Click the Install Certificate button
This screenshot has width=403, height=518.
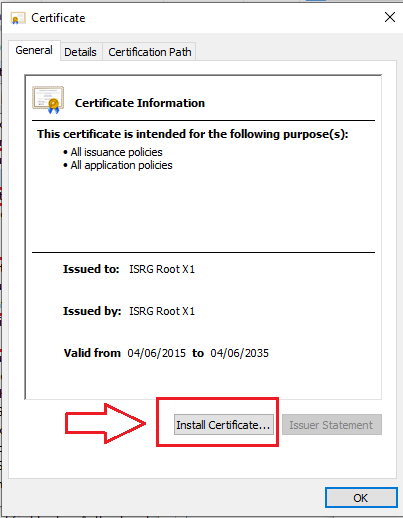223,425
